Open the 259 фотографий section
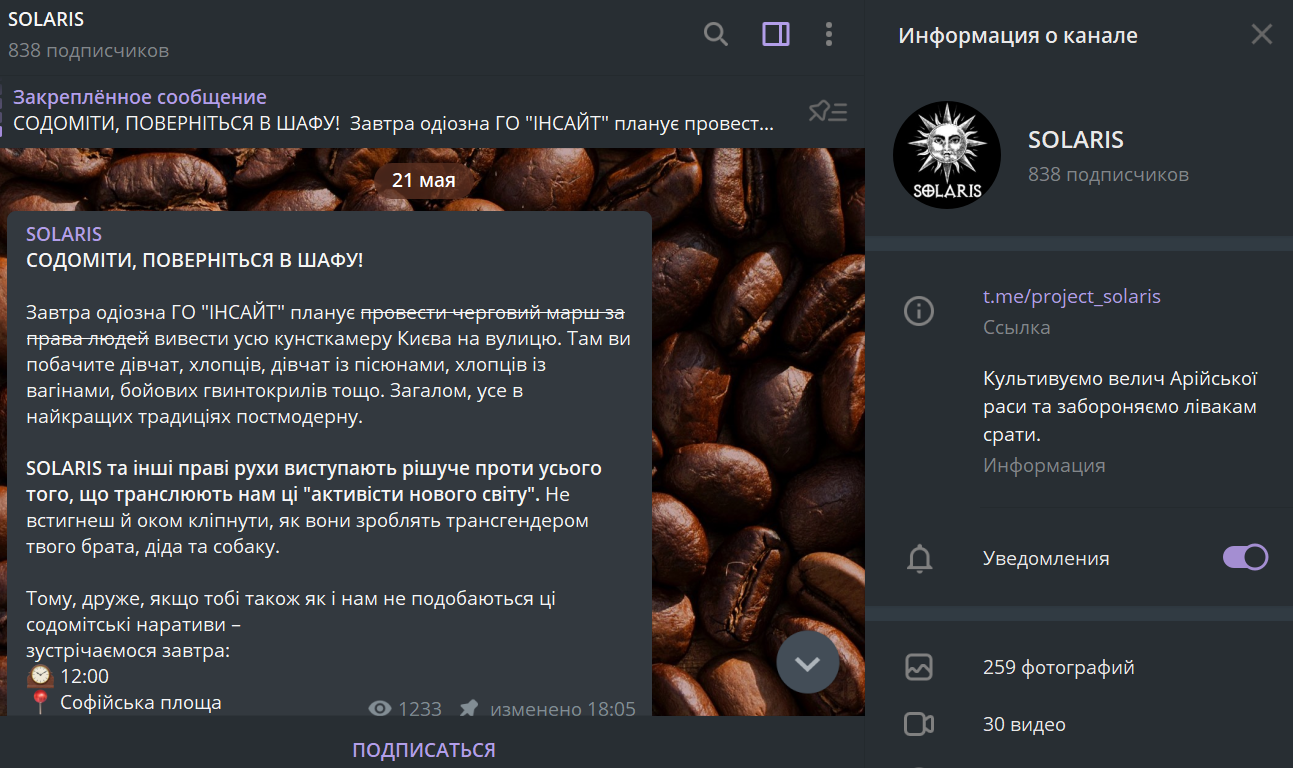 (1058, 667)
